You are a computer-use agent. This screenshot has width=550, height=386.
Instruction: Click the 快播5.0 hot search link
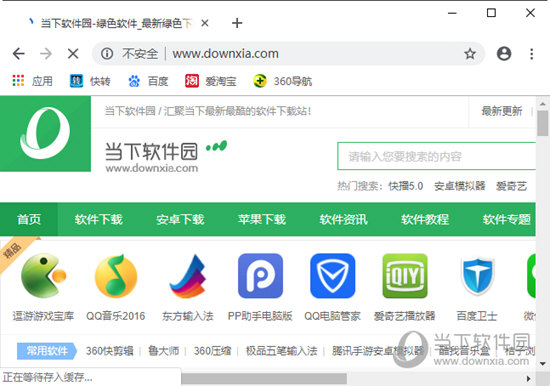405,186
